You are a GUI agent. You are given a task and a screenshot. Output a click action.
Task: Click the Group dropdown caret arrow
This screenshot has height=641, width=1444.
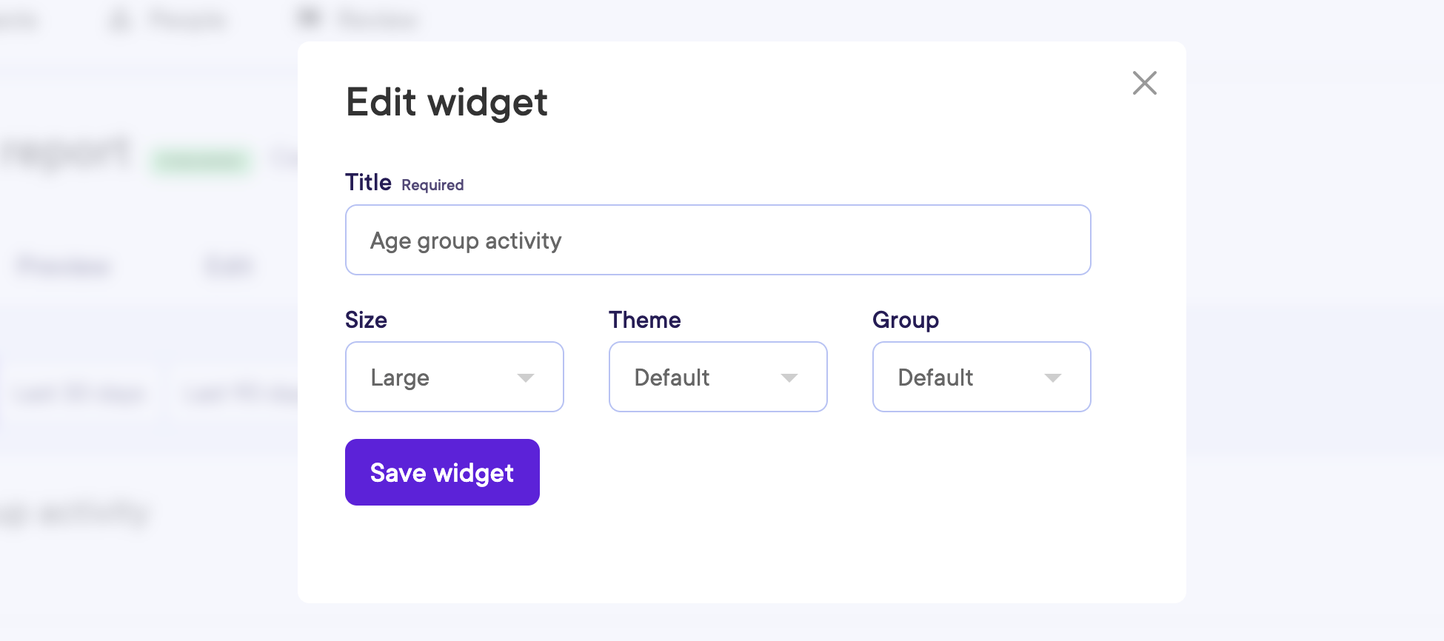pyautogui.click(x=1052, y=378)
